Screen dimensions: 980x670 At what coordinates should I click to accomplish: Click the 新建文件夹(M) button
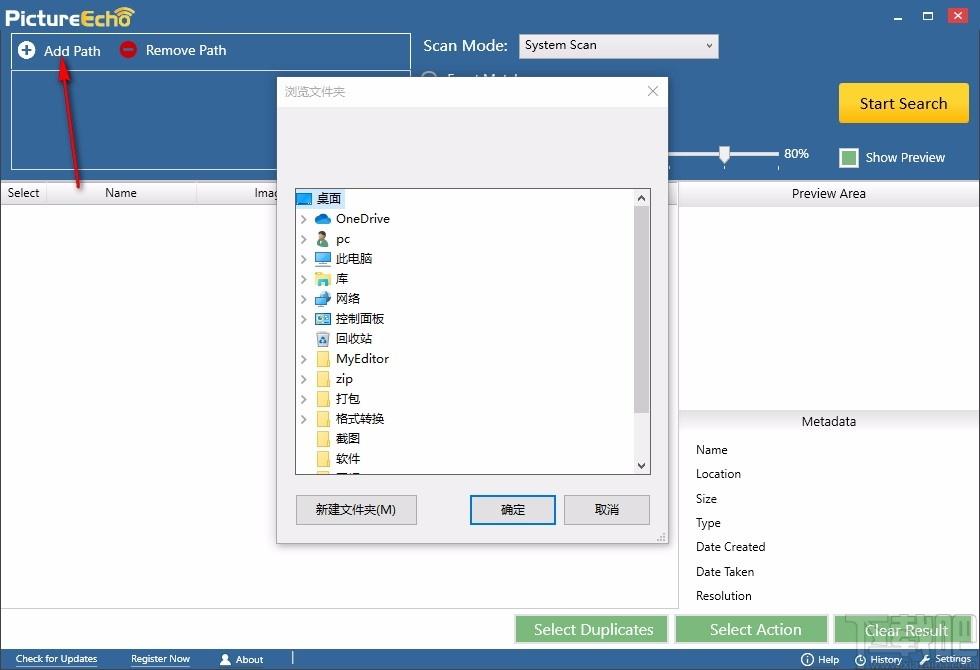[x=356, y=510]
